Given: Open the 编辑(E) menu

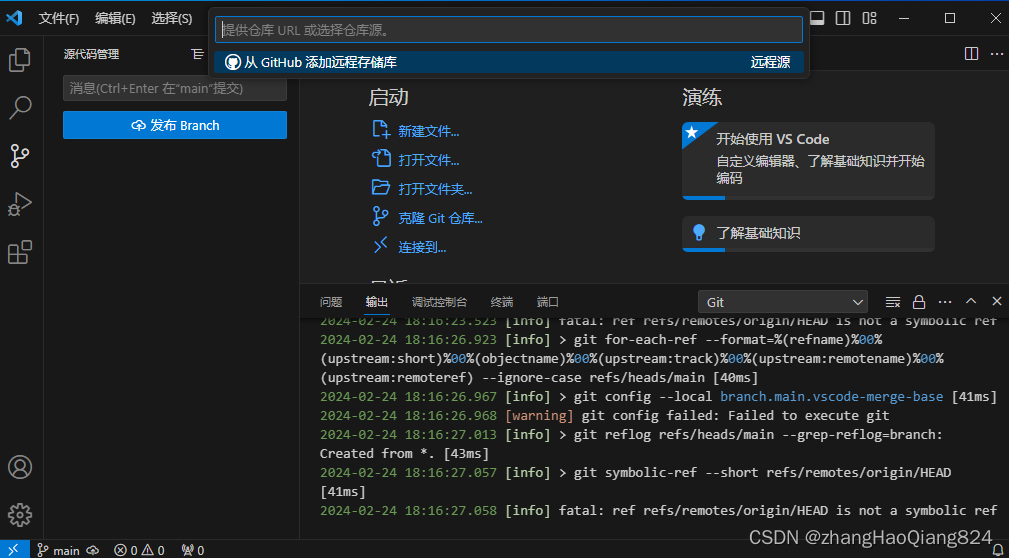Looking at the screenshot, I should pyautogui.click(x=115, y=19).
